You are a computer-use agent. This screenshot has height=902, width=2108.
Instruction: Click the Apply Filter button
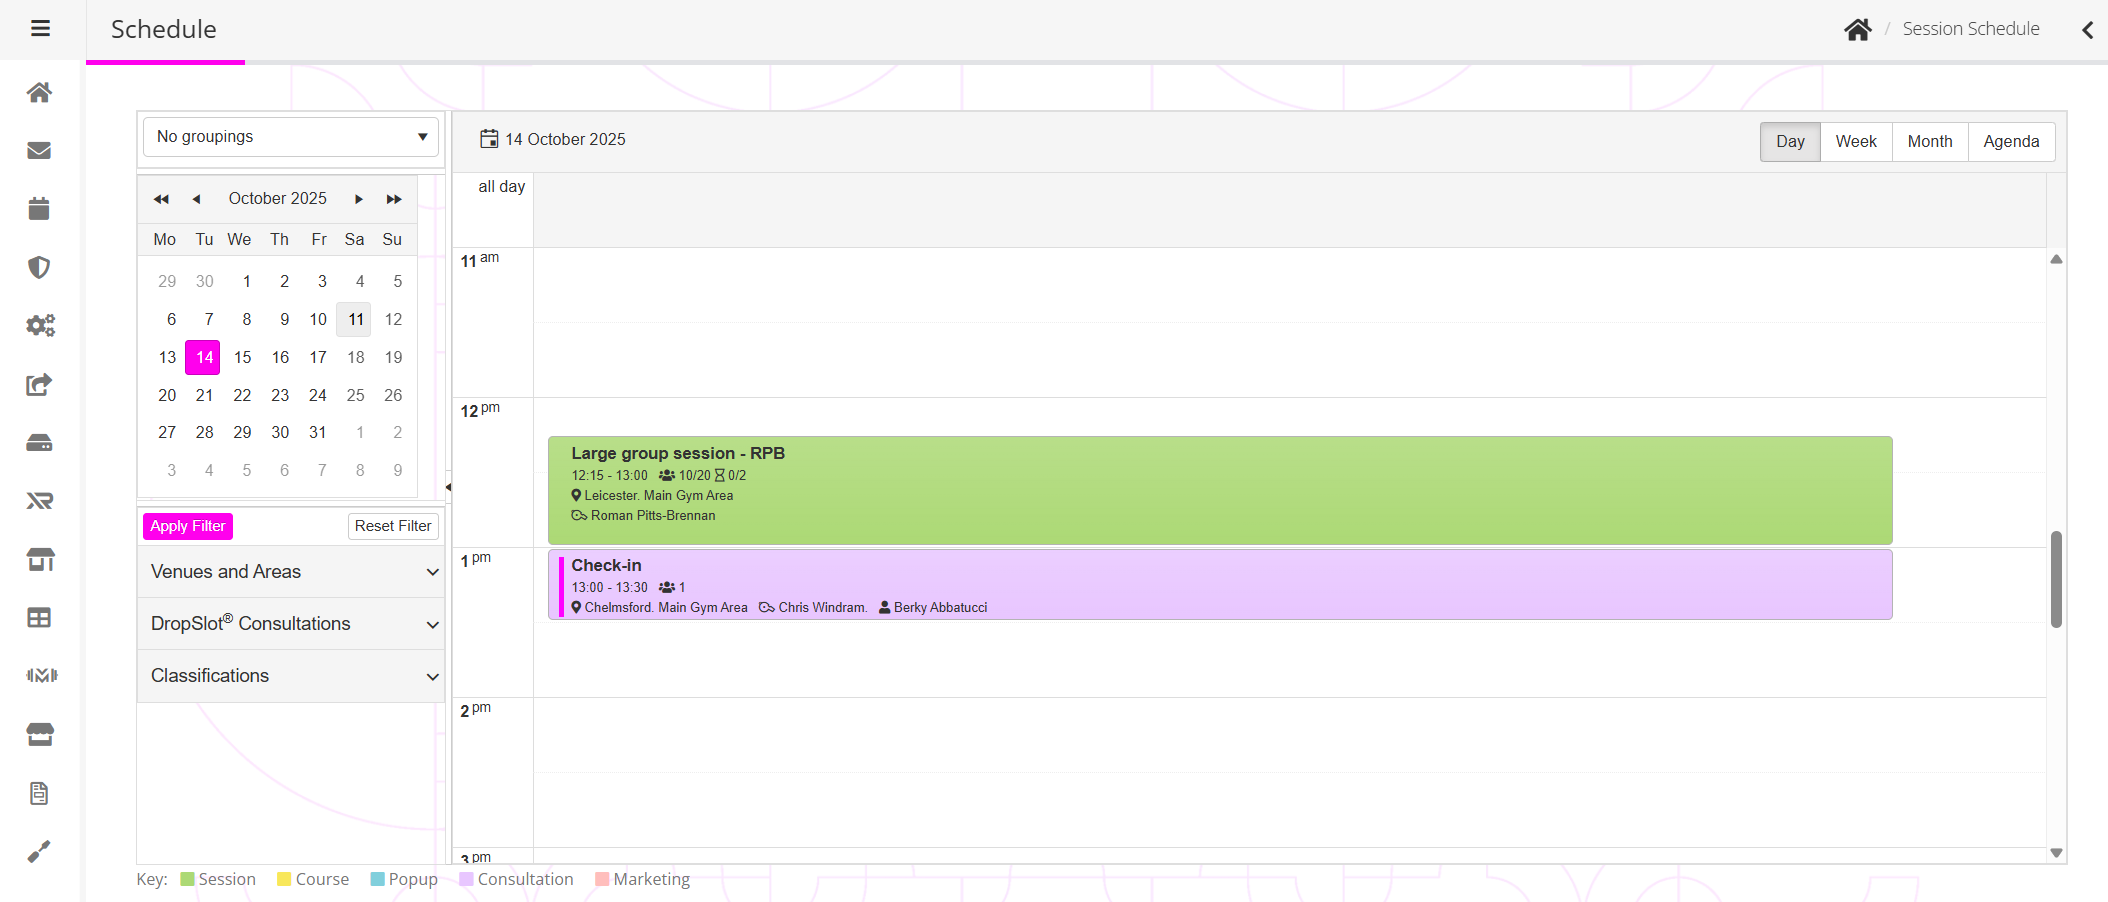[188, 526]
